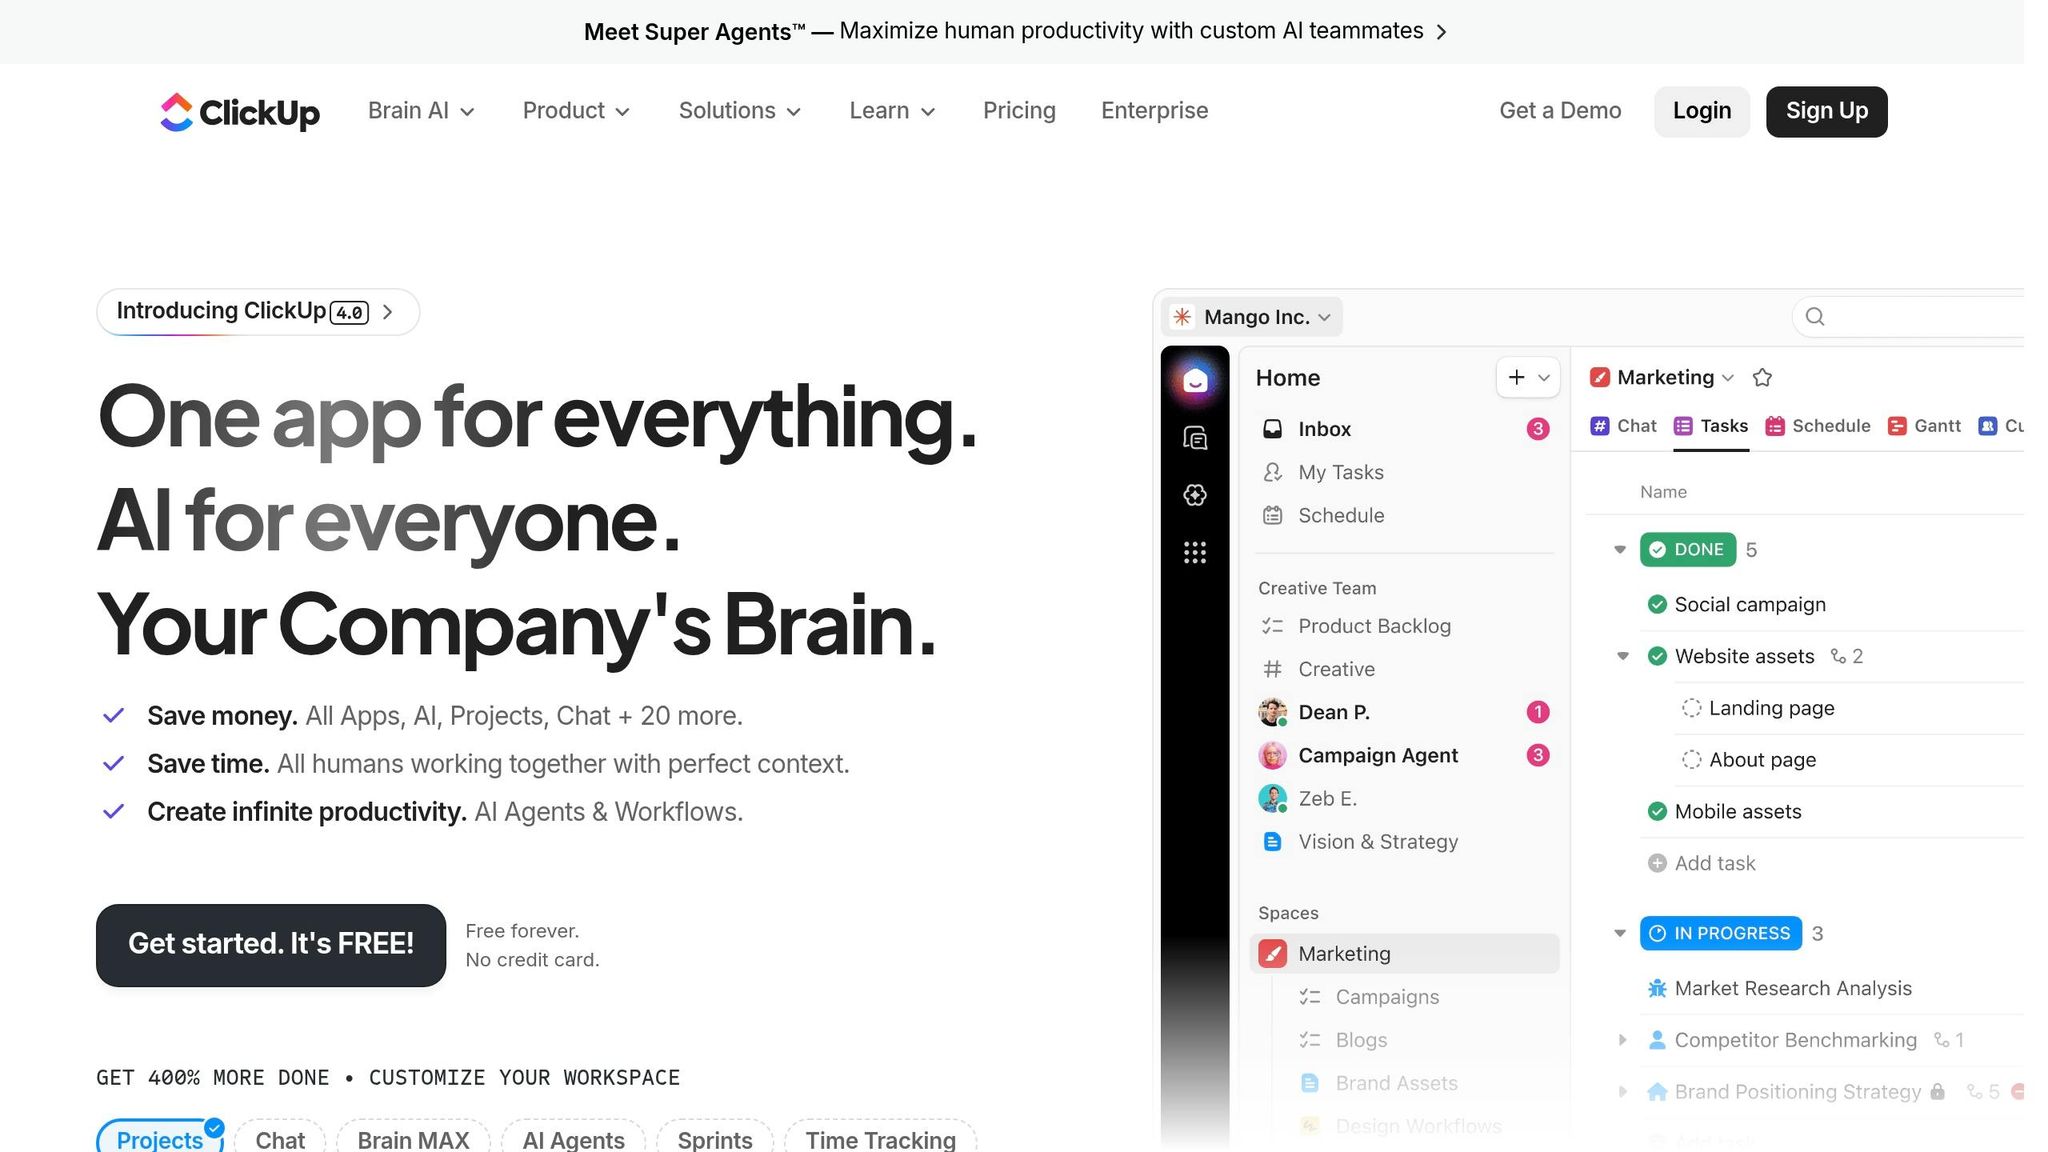Open the Introducing ClickUp 4.0 announcement
The width and height of the screenshot is (2048, 1152).
point(258,312)
